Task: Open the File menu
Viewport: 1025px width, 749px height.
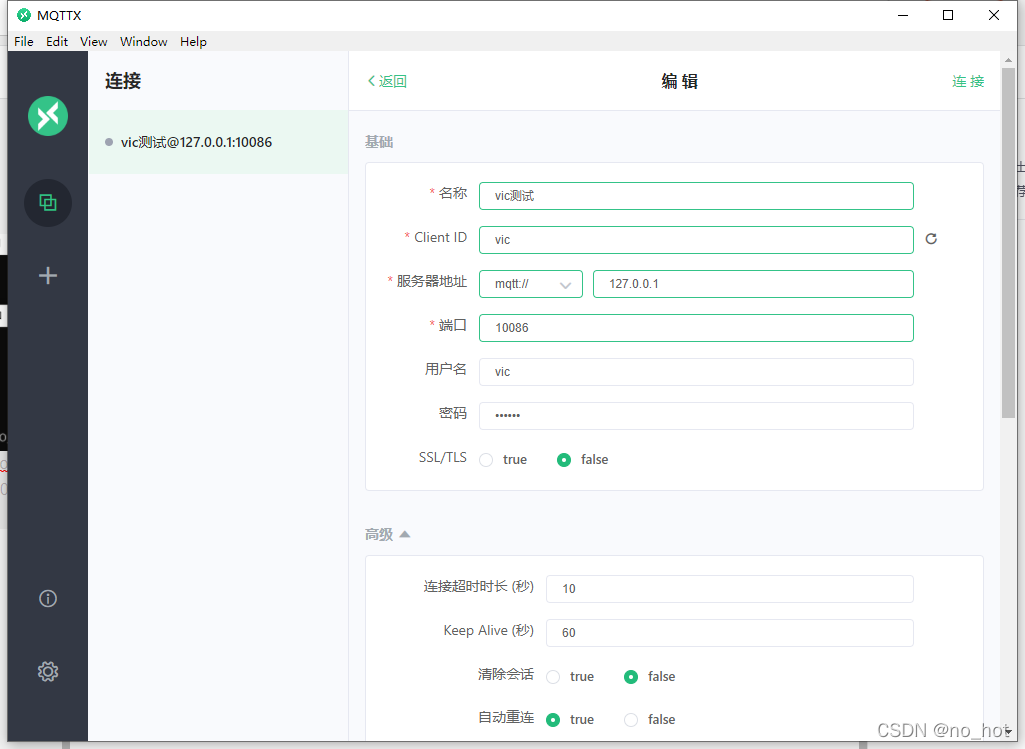Action: click(24, 42)
